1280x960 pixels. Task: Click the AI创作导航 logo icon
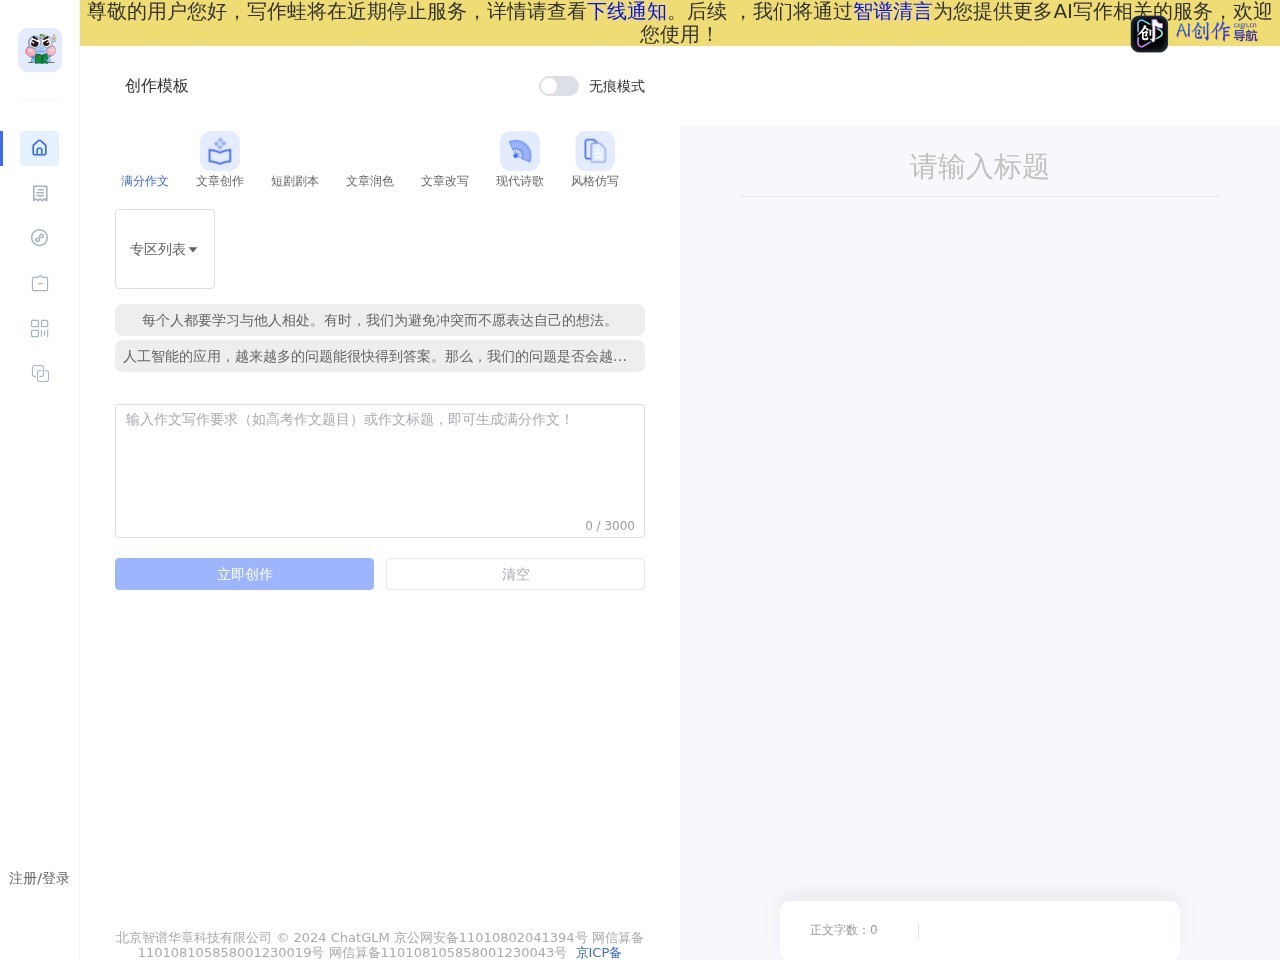[x=1149, y=34]
